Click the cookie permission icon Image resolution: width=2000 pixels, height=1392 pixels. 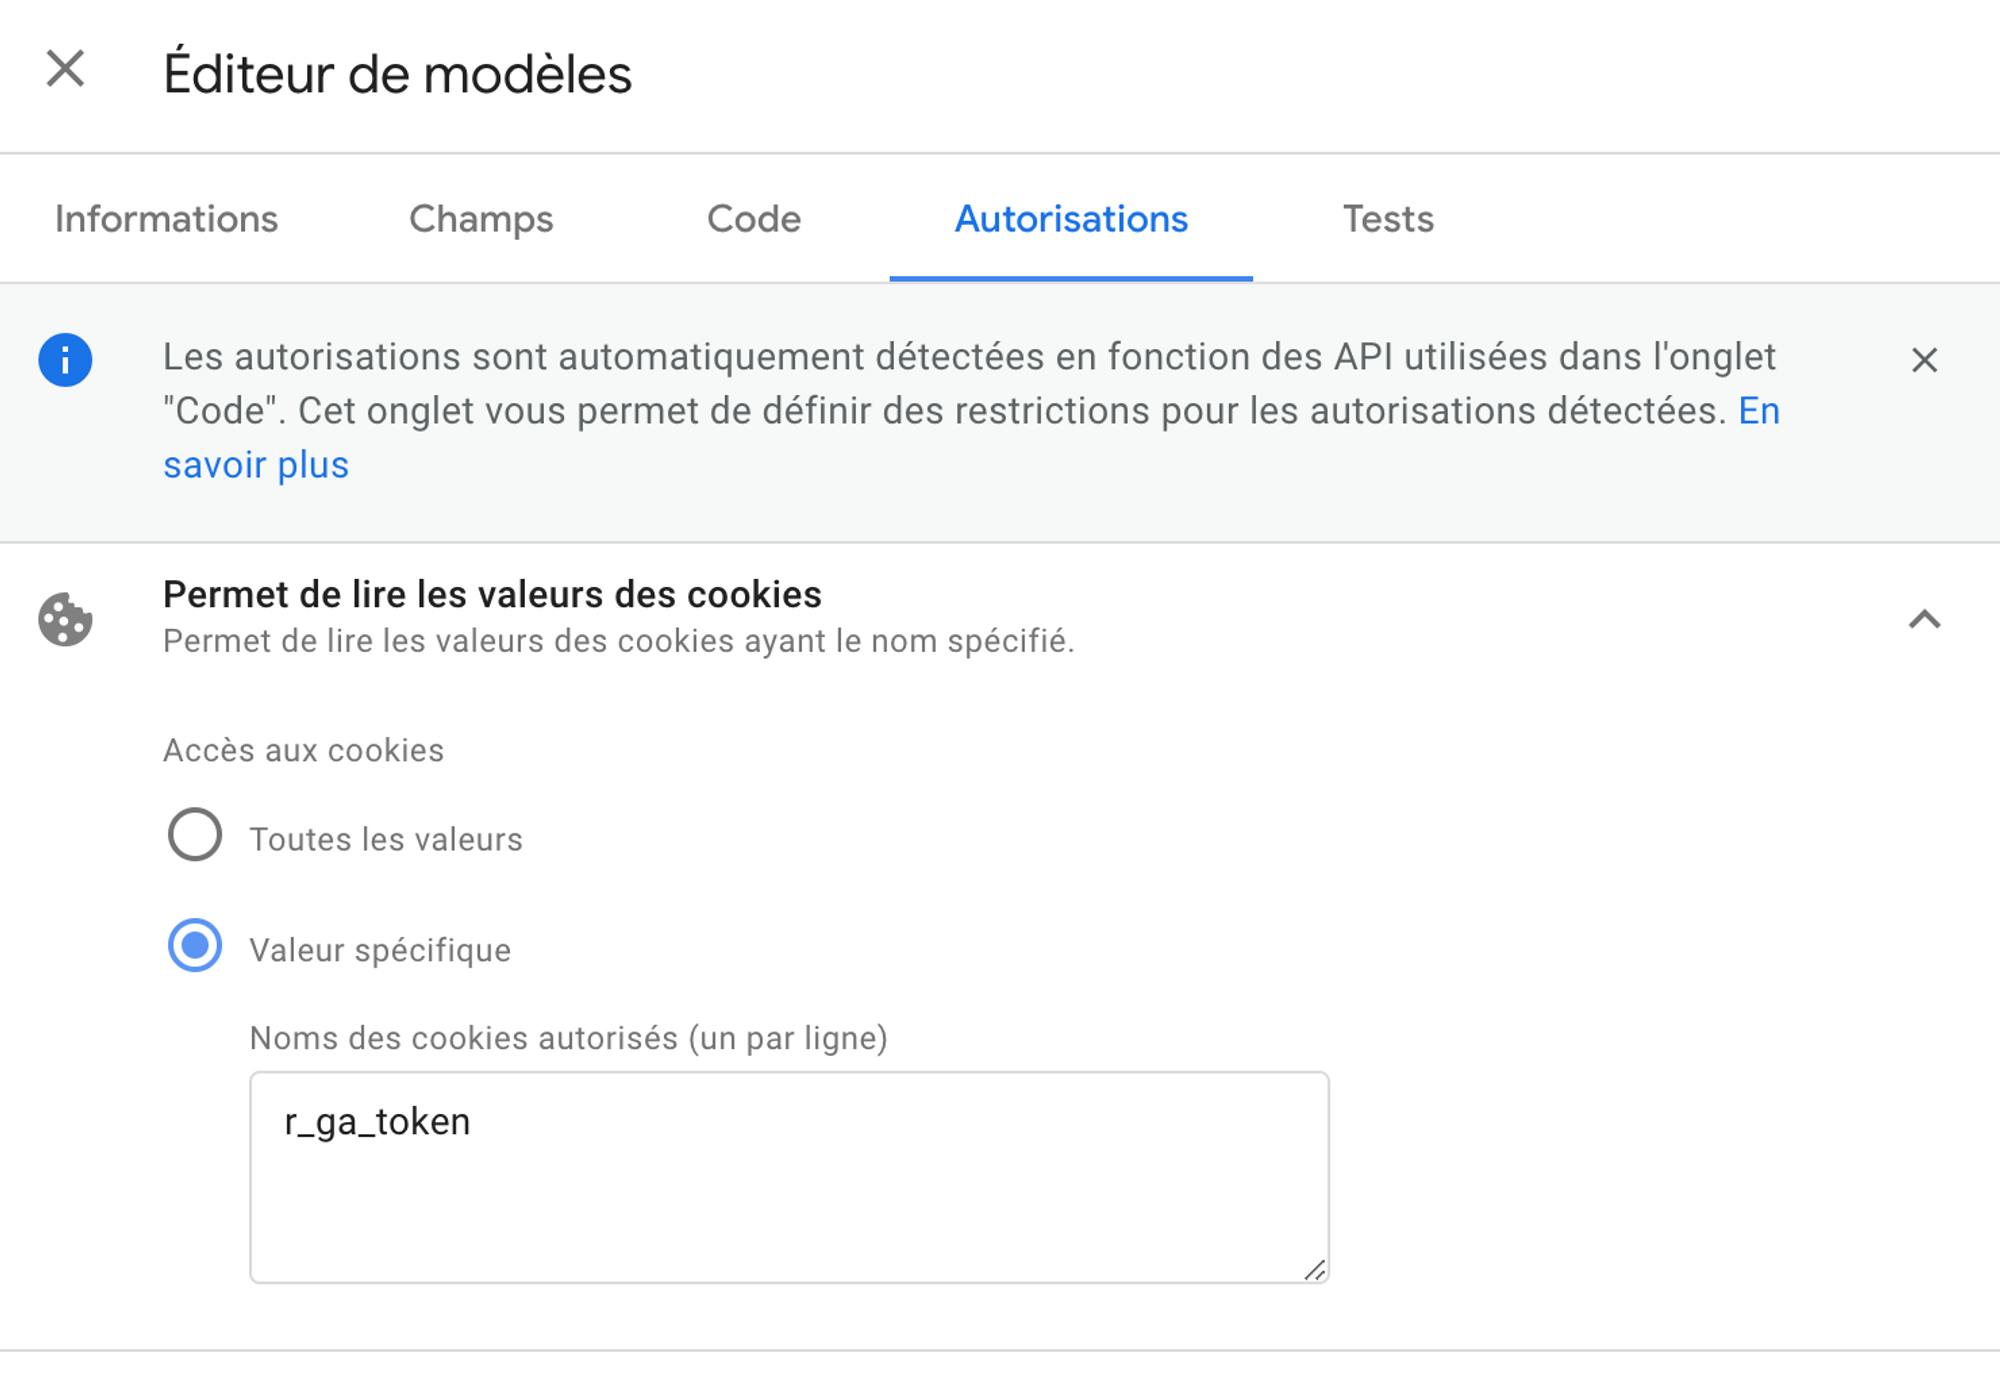(66, 619)
